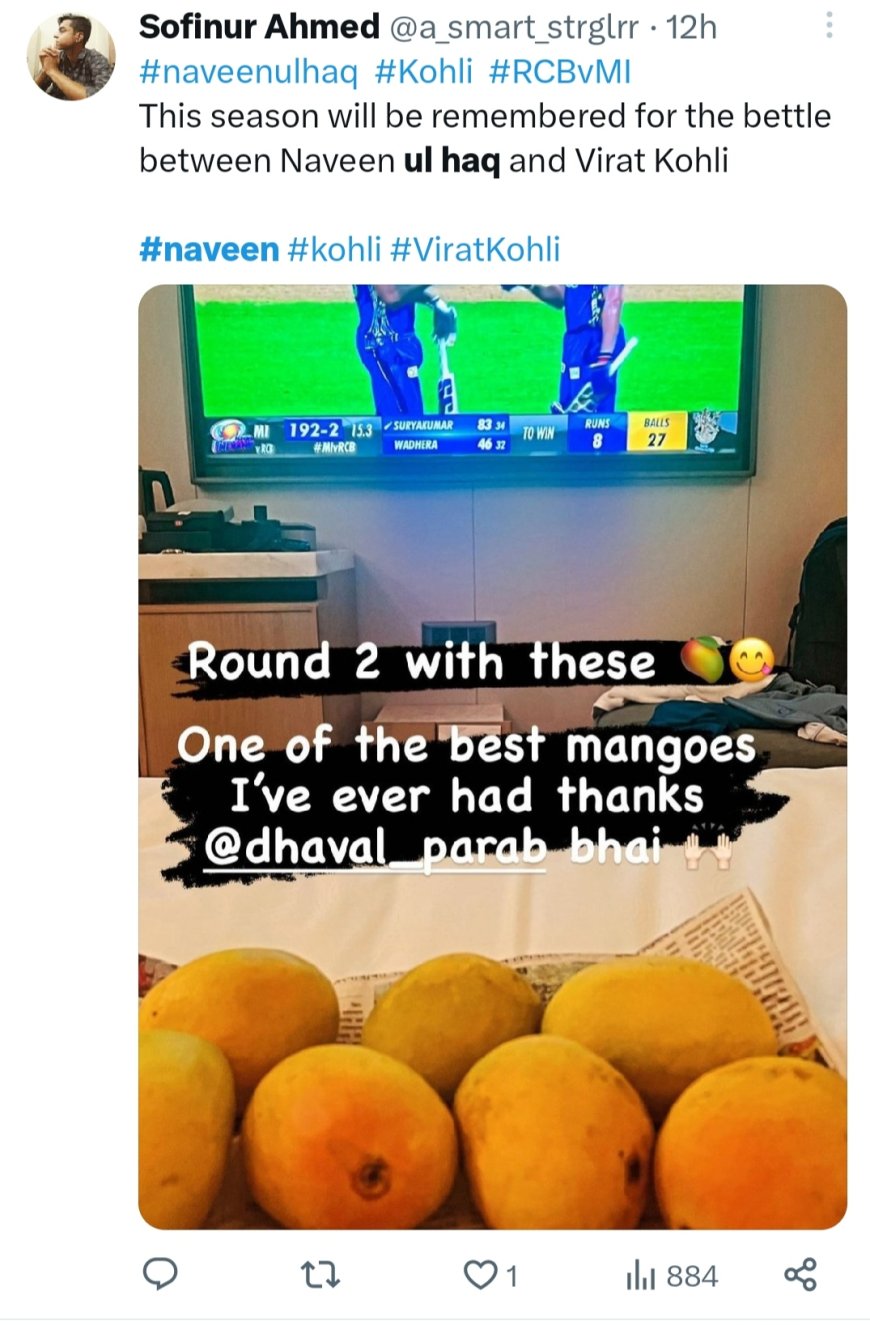This screenshot has width=870, height=1325.
Task: View tweet analytics showing 884
Action: pos(671,1275)
